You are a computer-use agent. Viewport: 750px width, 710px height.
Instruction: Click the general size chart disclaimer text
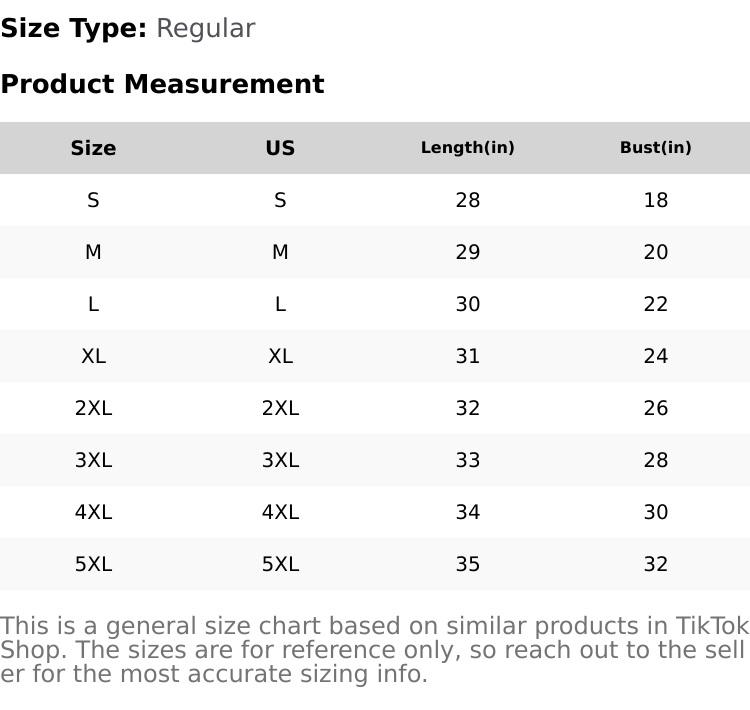pyautogui.click(x=374, y=650)
